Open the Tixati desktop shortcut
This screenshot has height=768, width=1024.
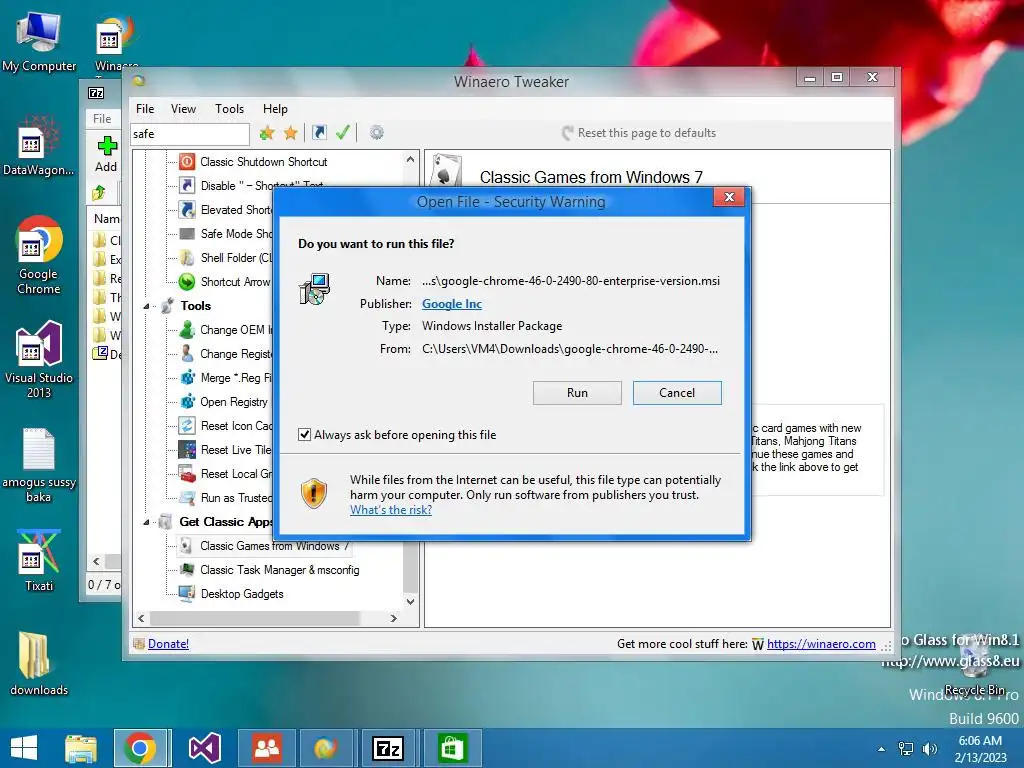pos(39,560)
